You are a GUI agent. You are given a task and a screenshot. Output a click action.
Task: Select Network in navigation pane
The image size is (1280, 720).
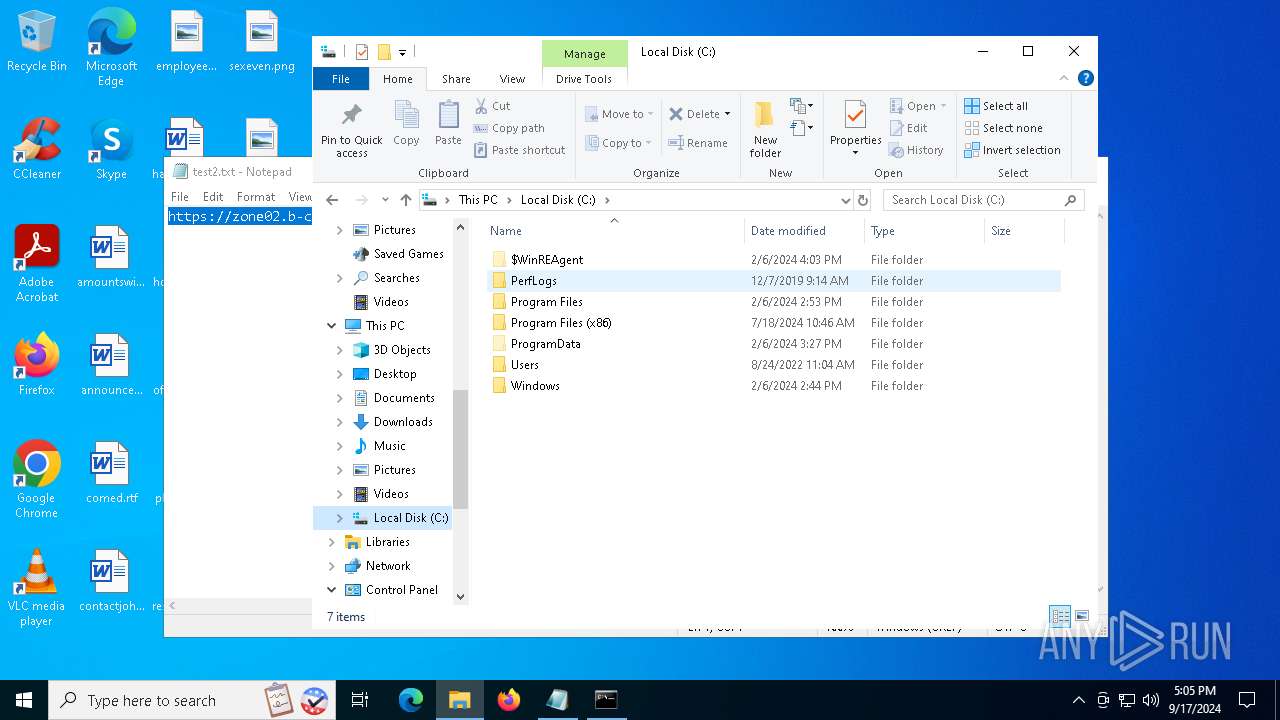388,566
